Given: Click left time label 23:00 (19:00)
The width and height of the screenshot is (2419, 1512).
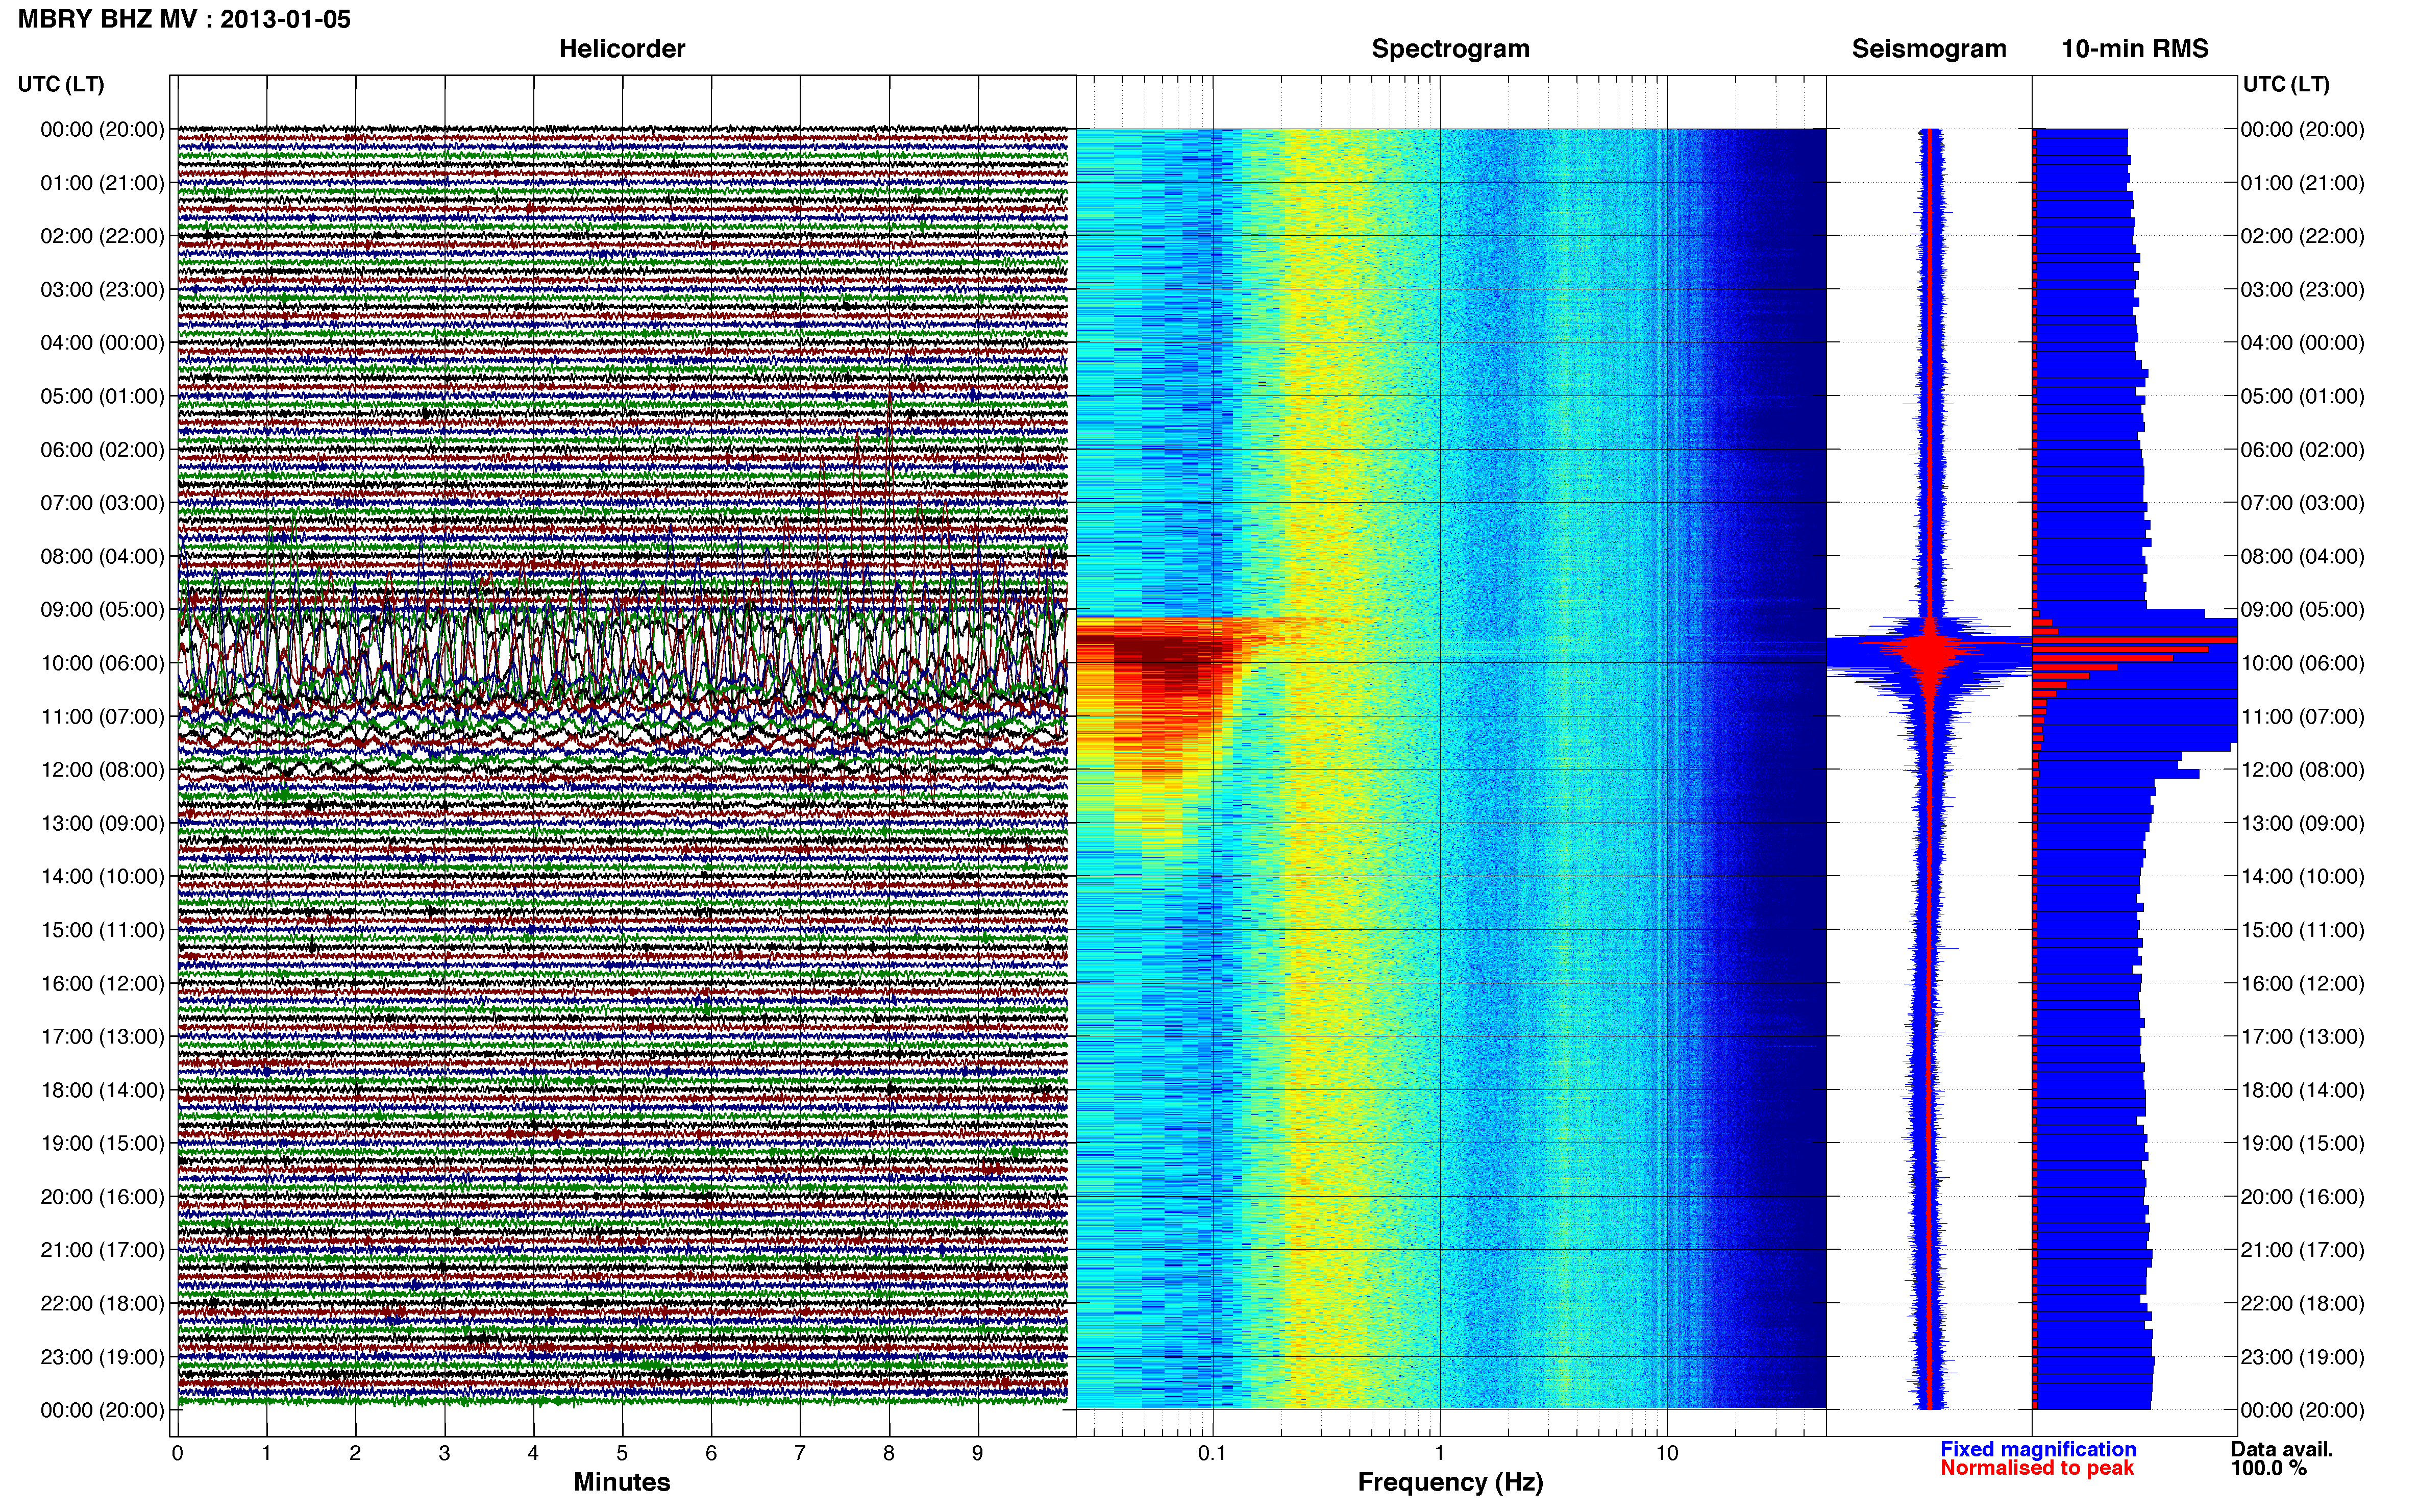Looking at the screenshot, I should pyautogui.click(x=102, y=1357).
